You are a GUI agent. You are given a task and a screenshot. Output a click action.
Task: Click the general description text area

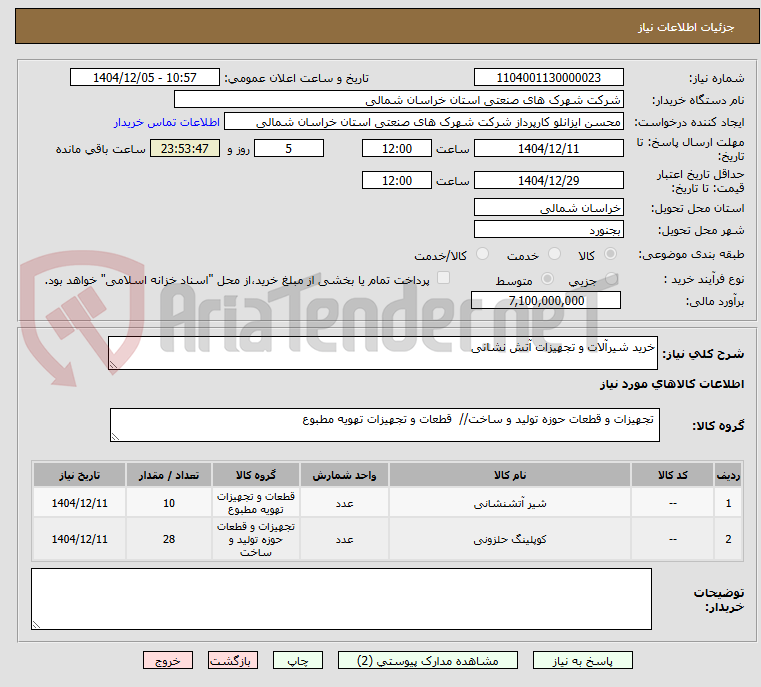coord(382,353)
